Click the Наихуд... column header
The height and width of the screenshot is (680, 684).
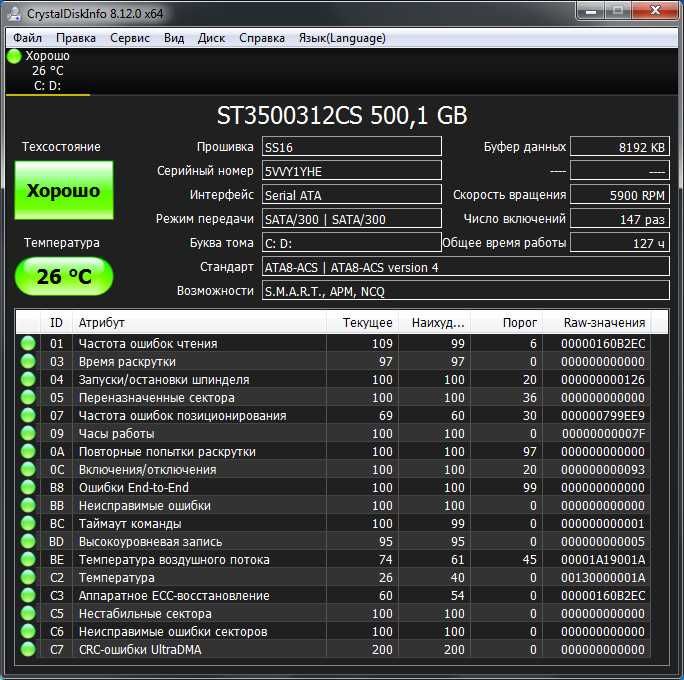pyautogui.click(x=434, y=322)
